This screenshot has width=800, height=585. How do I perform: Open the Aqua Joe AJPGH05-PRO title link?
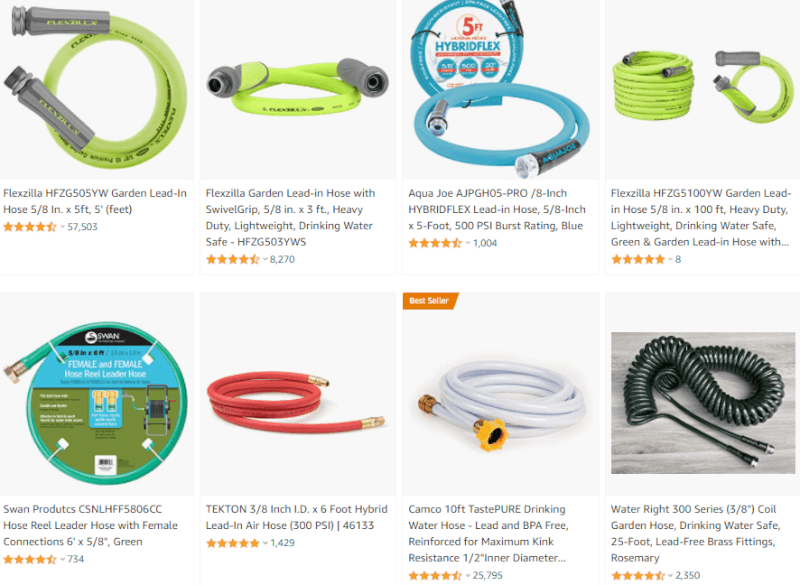[x=497, y=210]
